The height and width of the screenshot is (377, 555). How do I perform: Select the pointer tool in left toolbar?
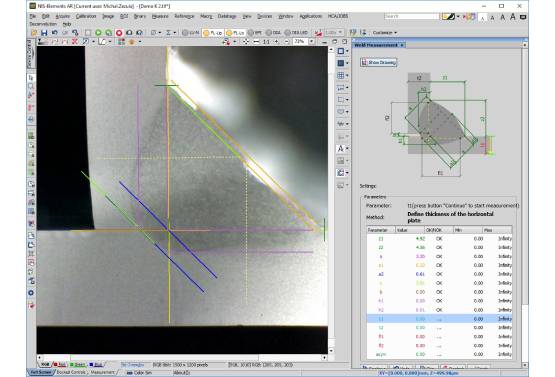point(31,78)
